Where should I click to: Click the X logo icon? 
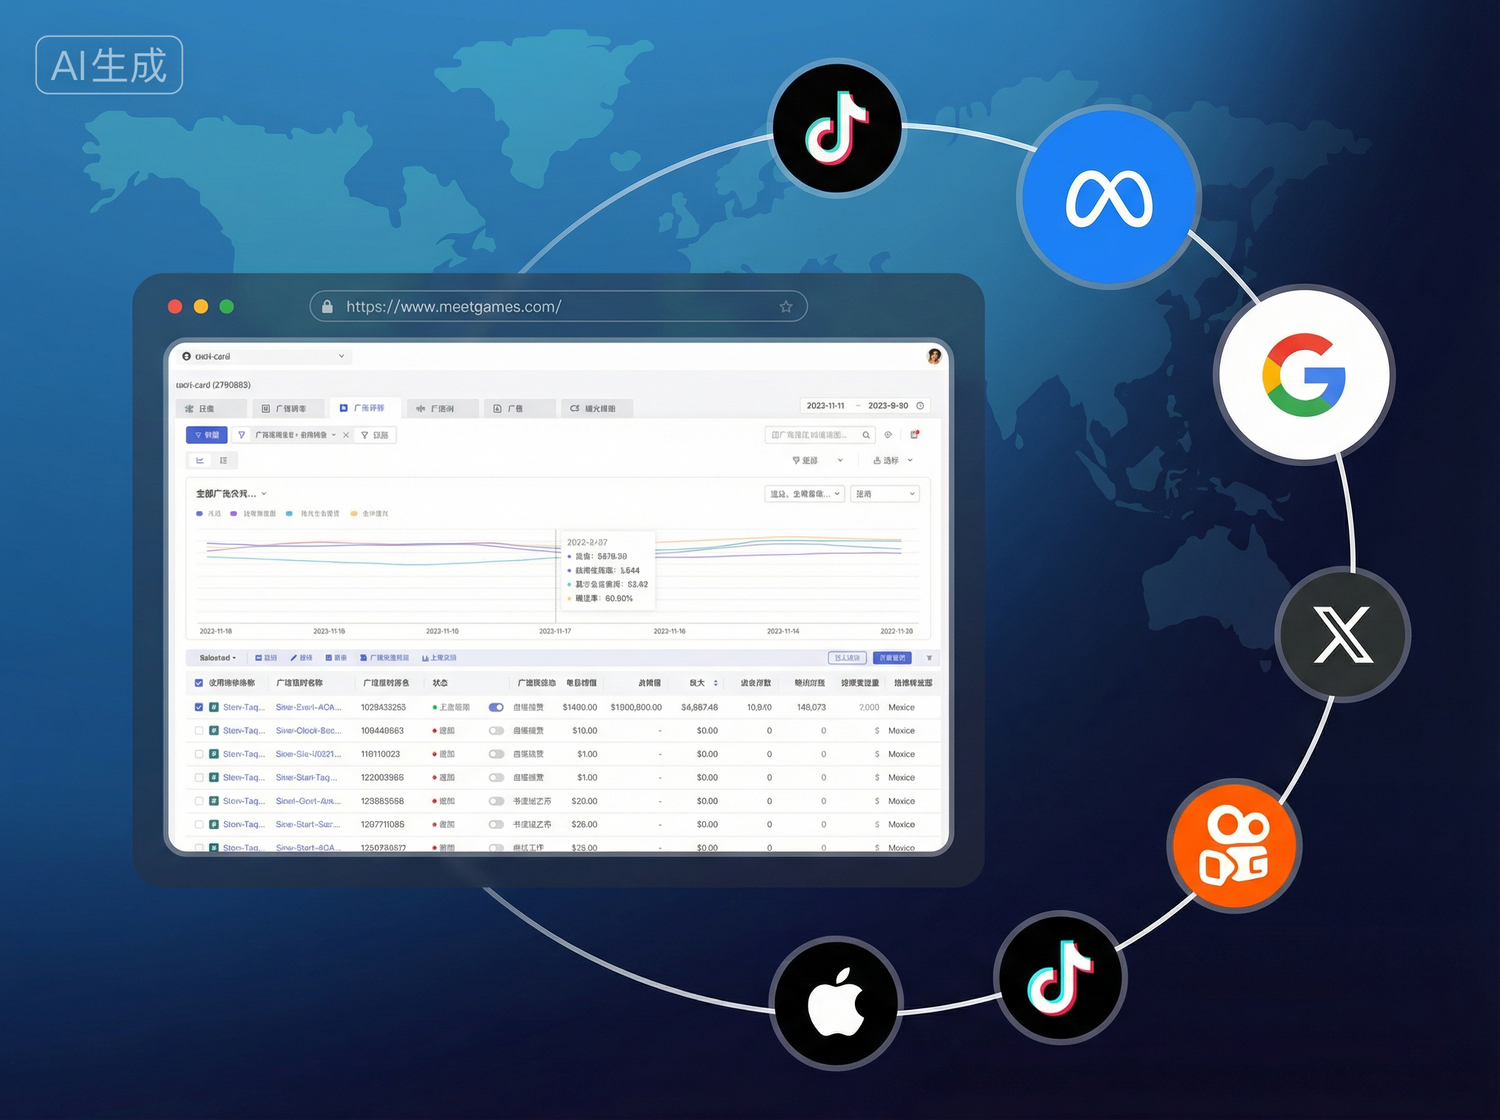tap(1342, 634)
